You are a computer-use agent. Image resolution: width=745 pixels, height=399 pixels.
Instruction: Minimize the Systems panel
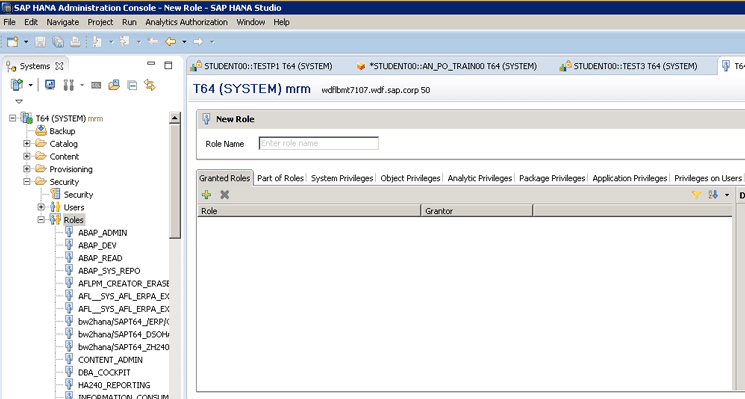click(x=151, y=64)
